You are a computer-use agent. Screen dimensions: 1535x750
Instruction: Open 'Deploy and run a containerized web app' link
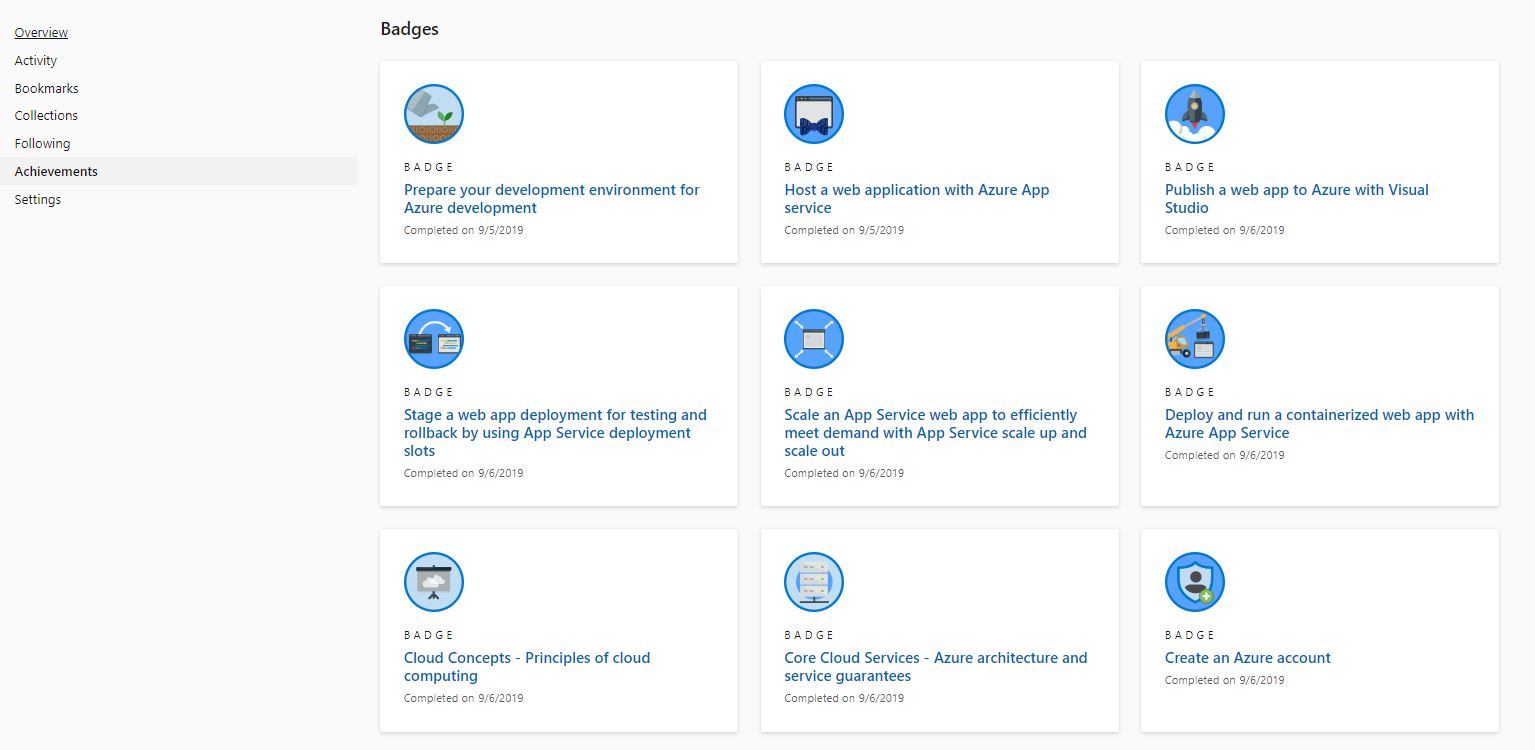coord(1320,424)
